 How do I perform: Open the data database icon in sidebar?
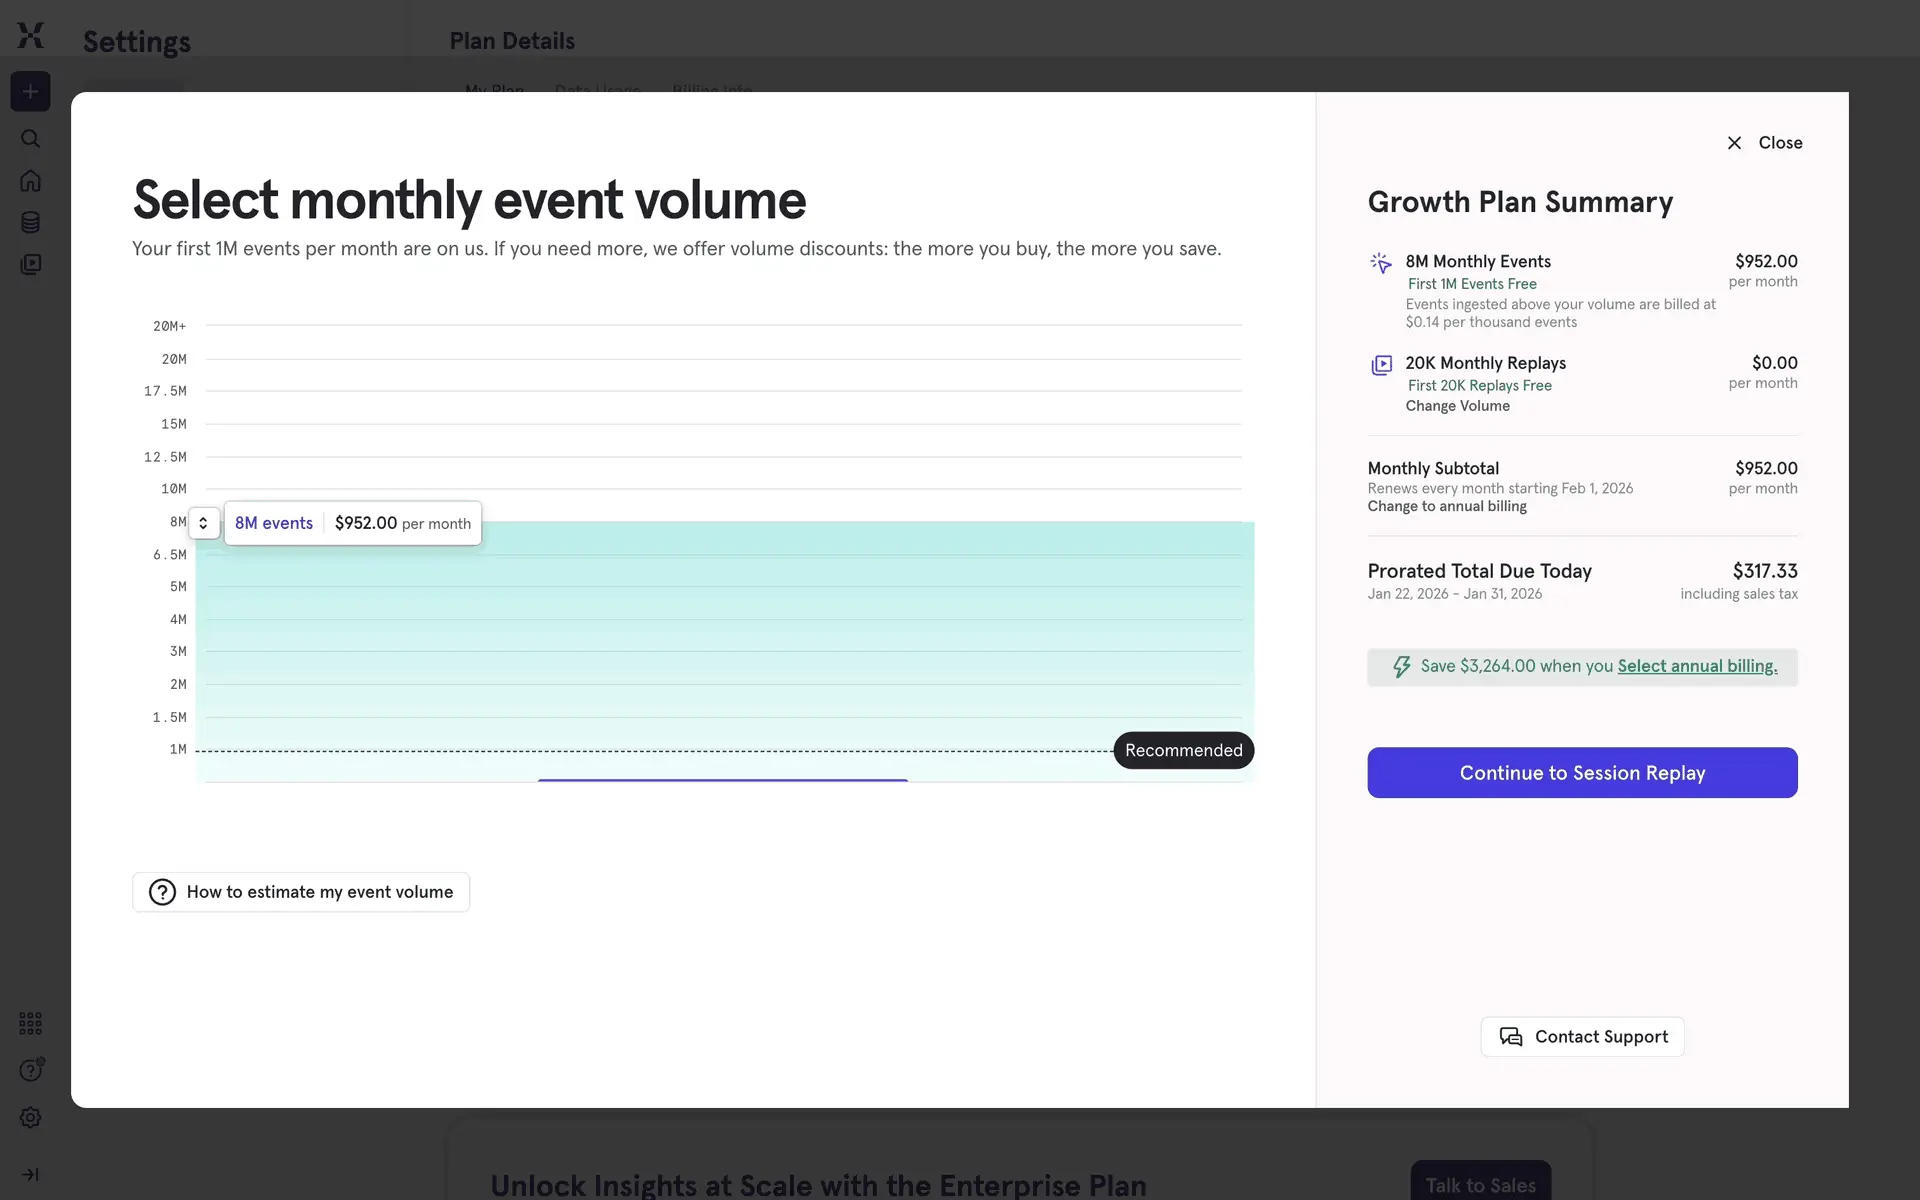tap(31, 222)
